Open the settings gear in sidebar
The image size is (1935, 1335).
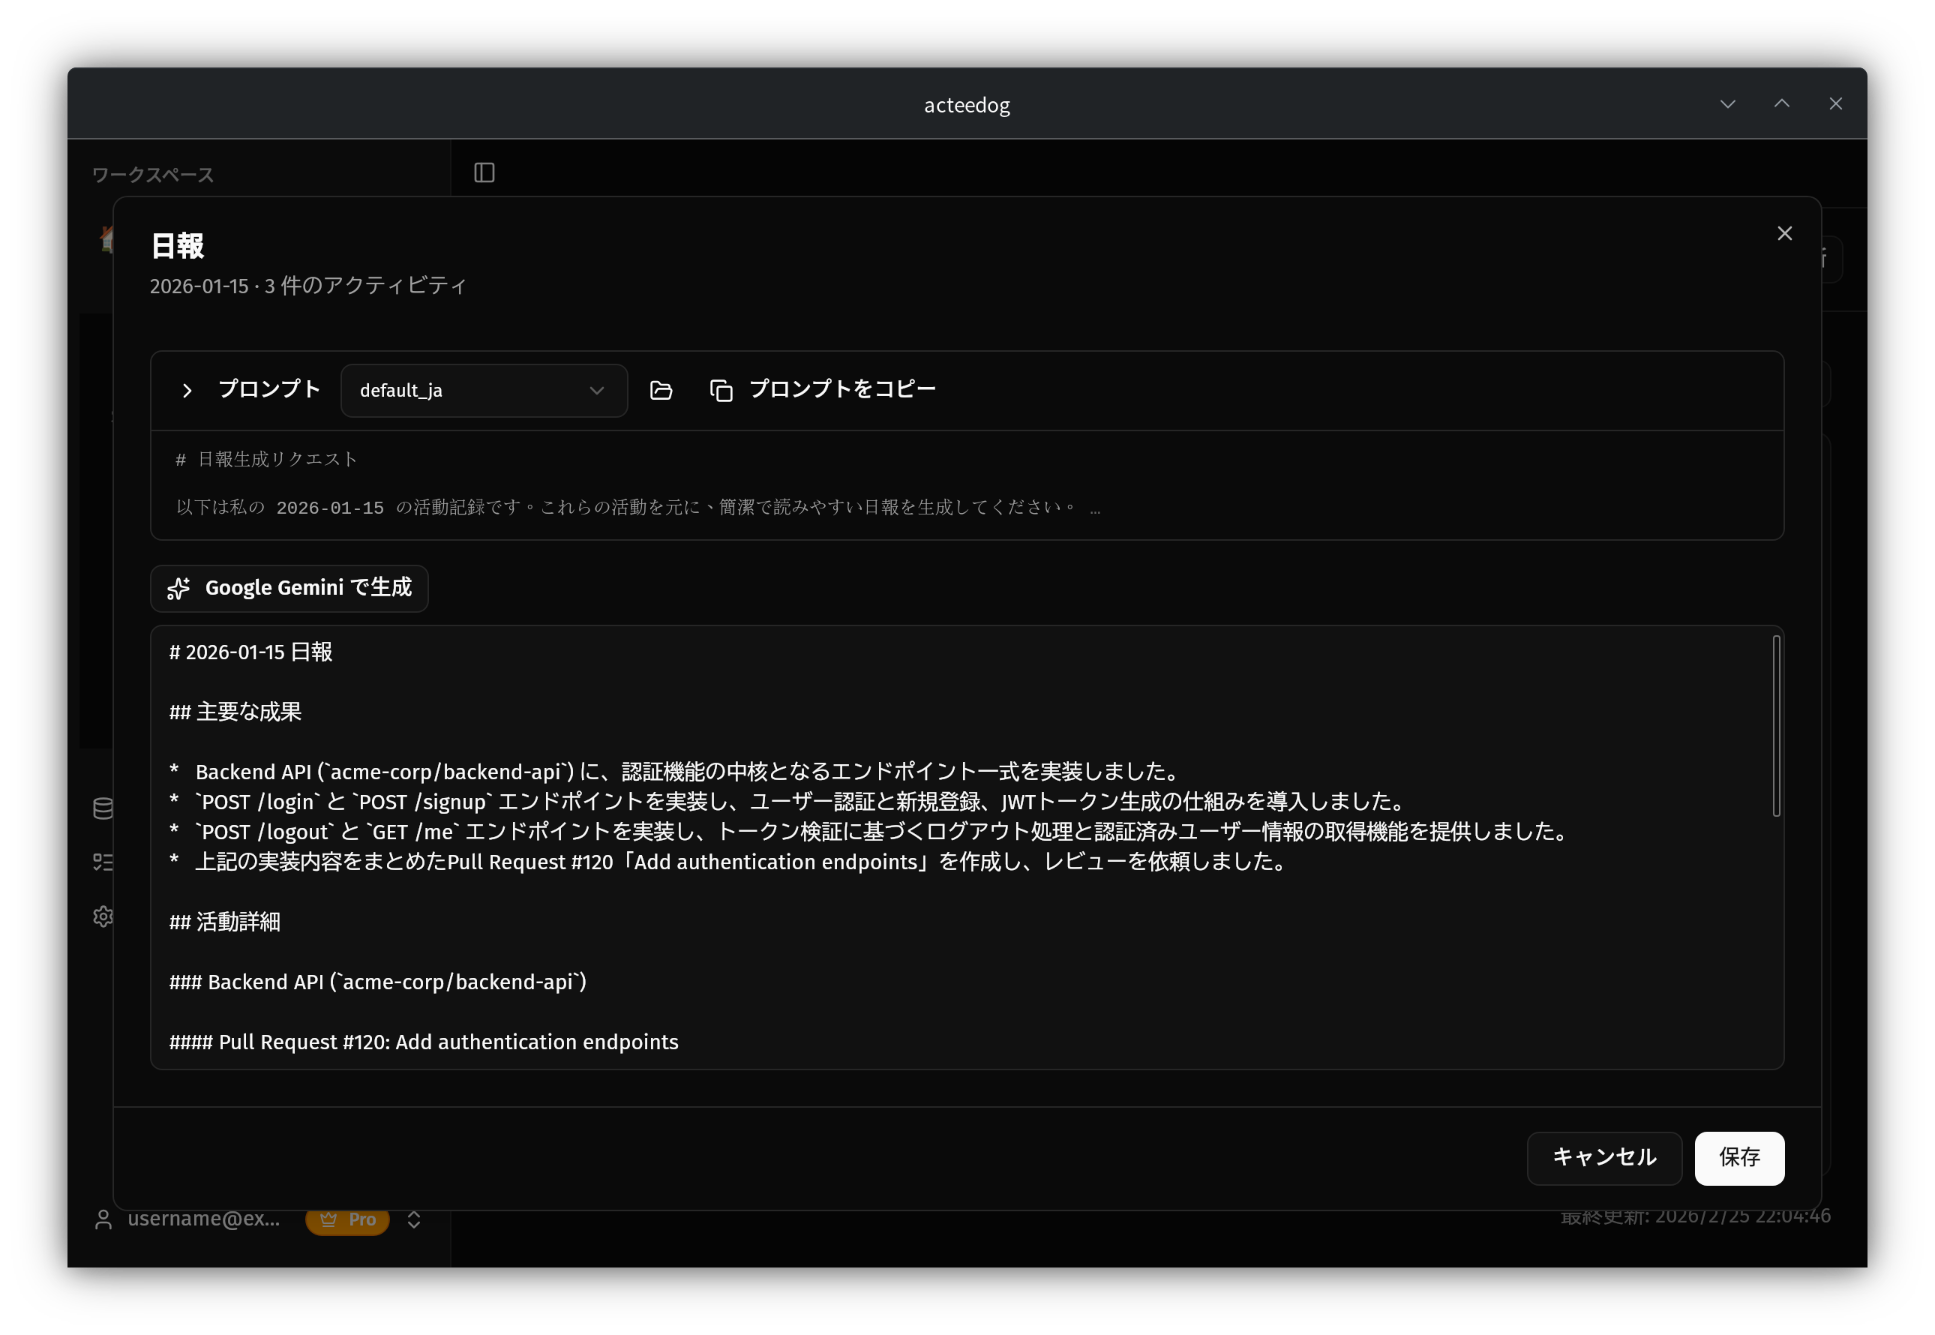103,916
